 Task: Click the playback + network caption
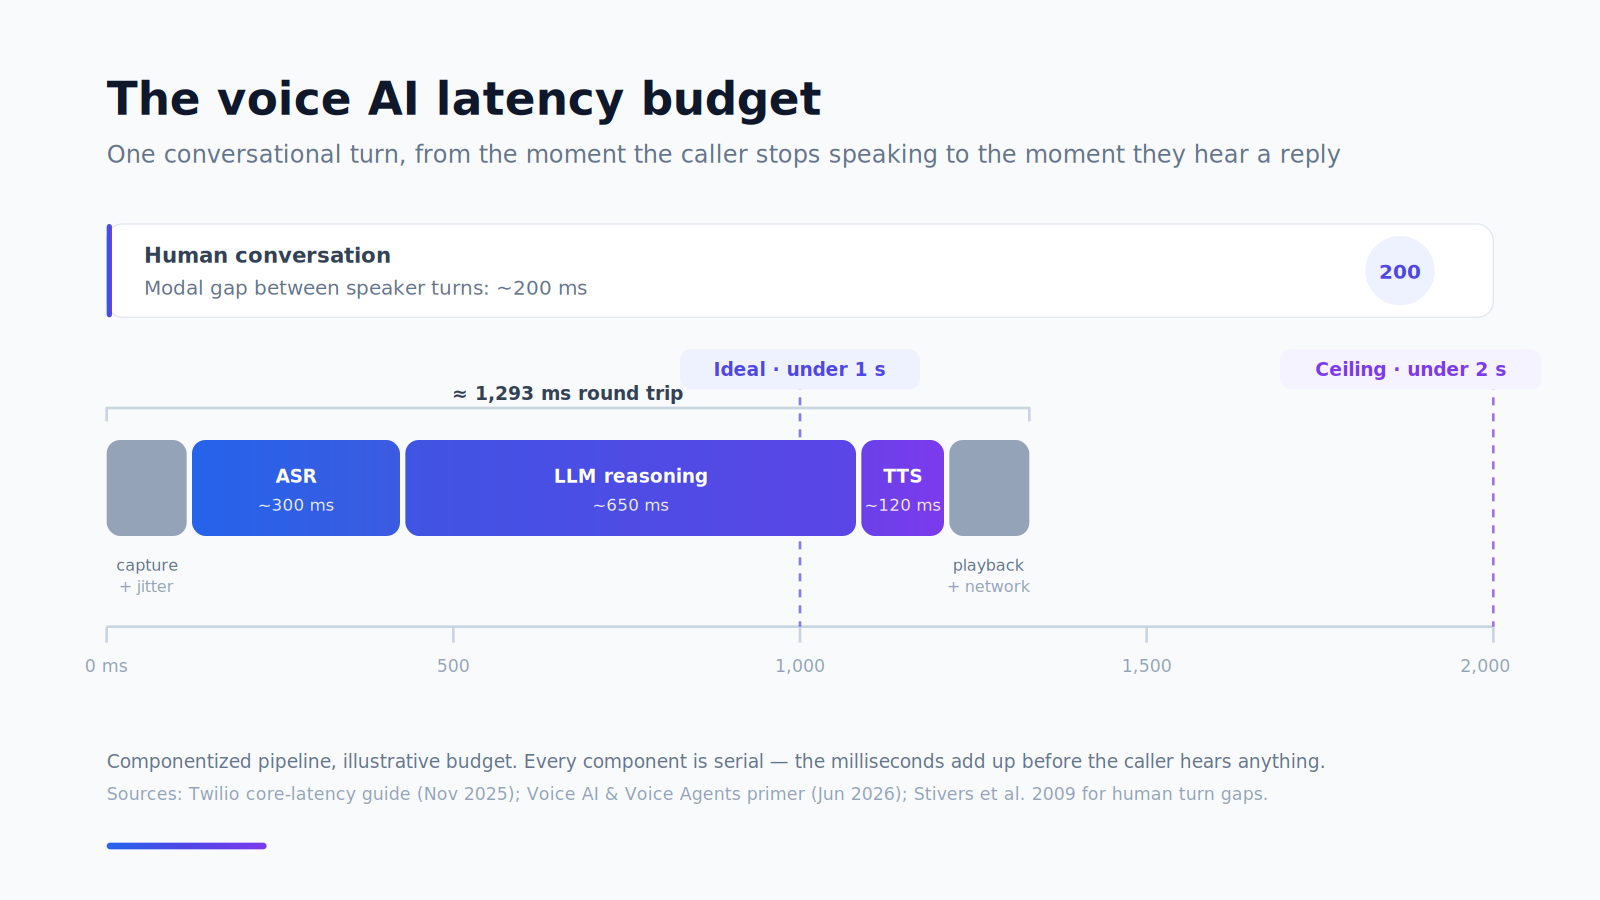coord(988,576)
